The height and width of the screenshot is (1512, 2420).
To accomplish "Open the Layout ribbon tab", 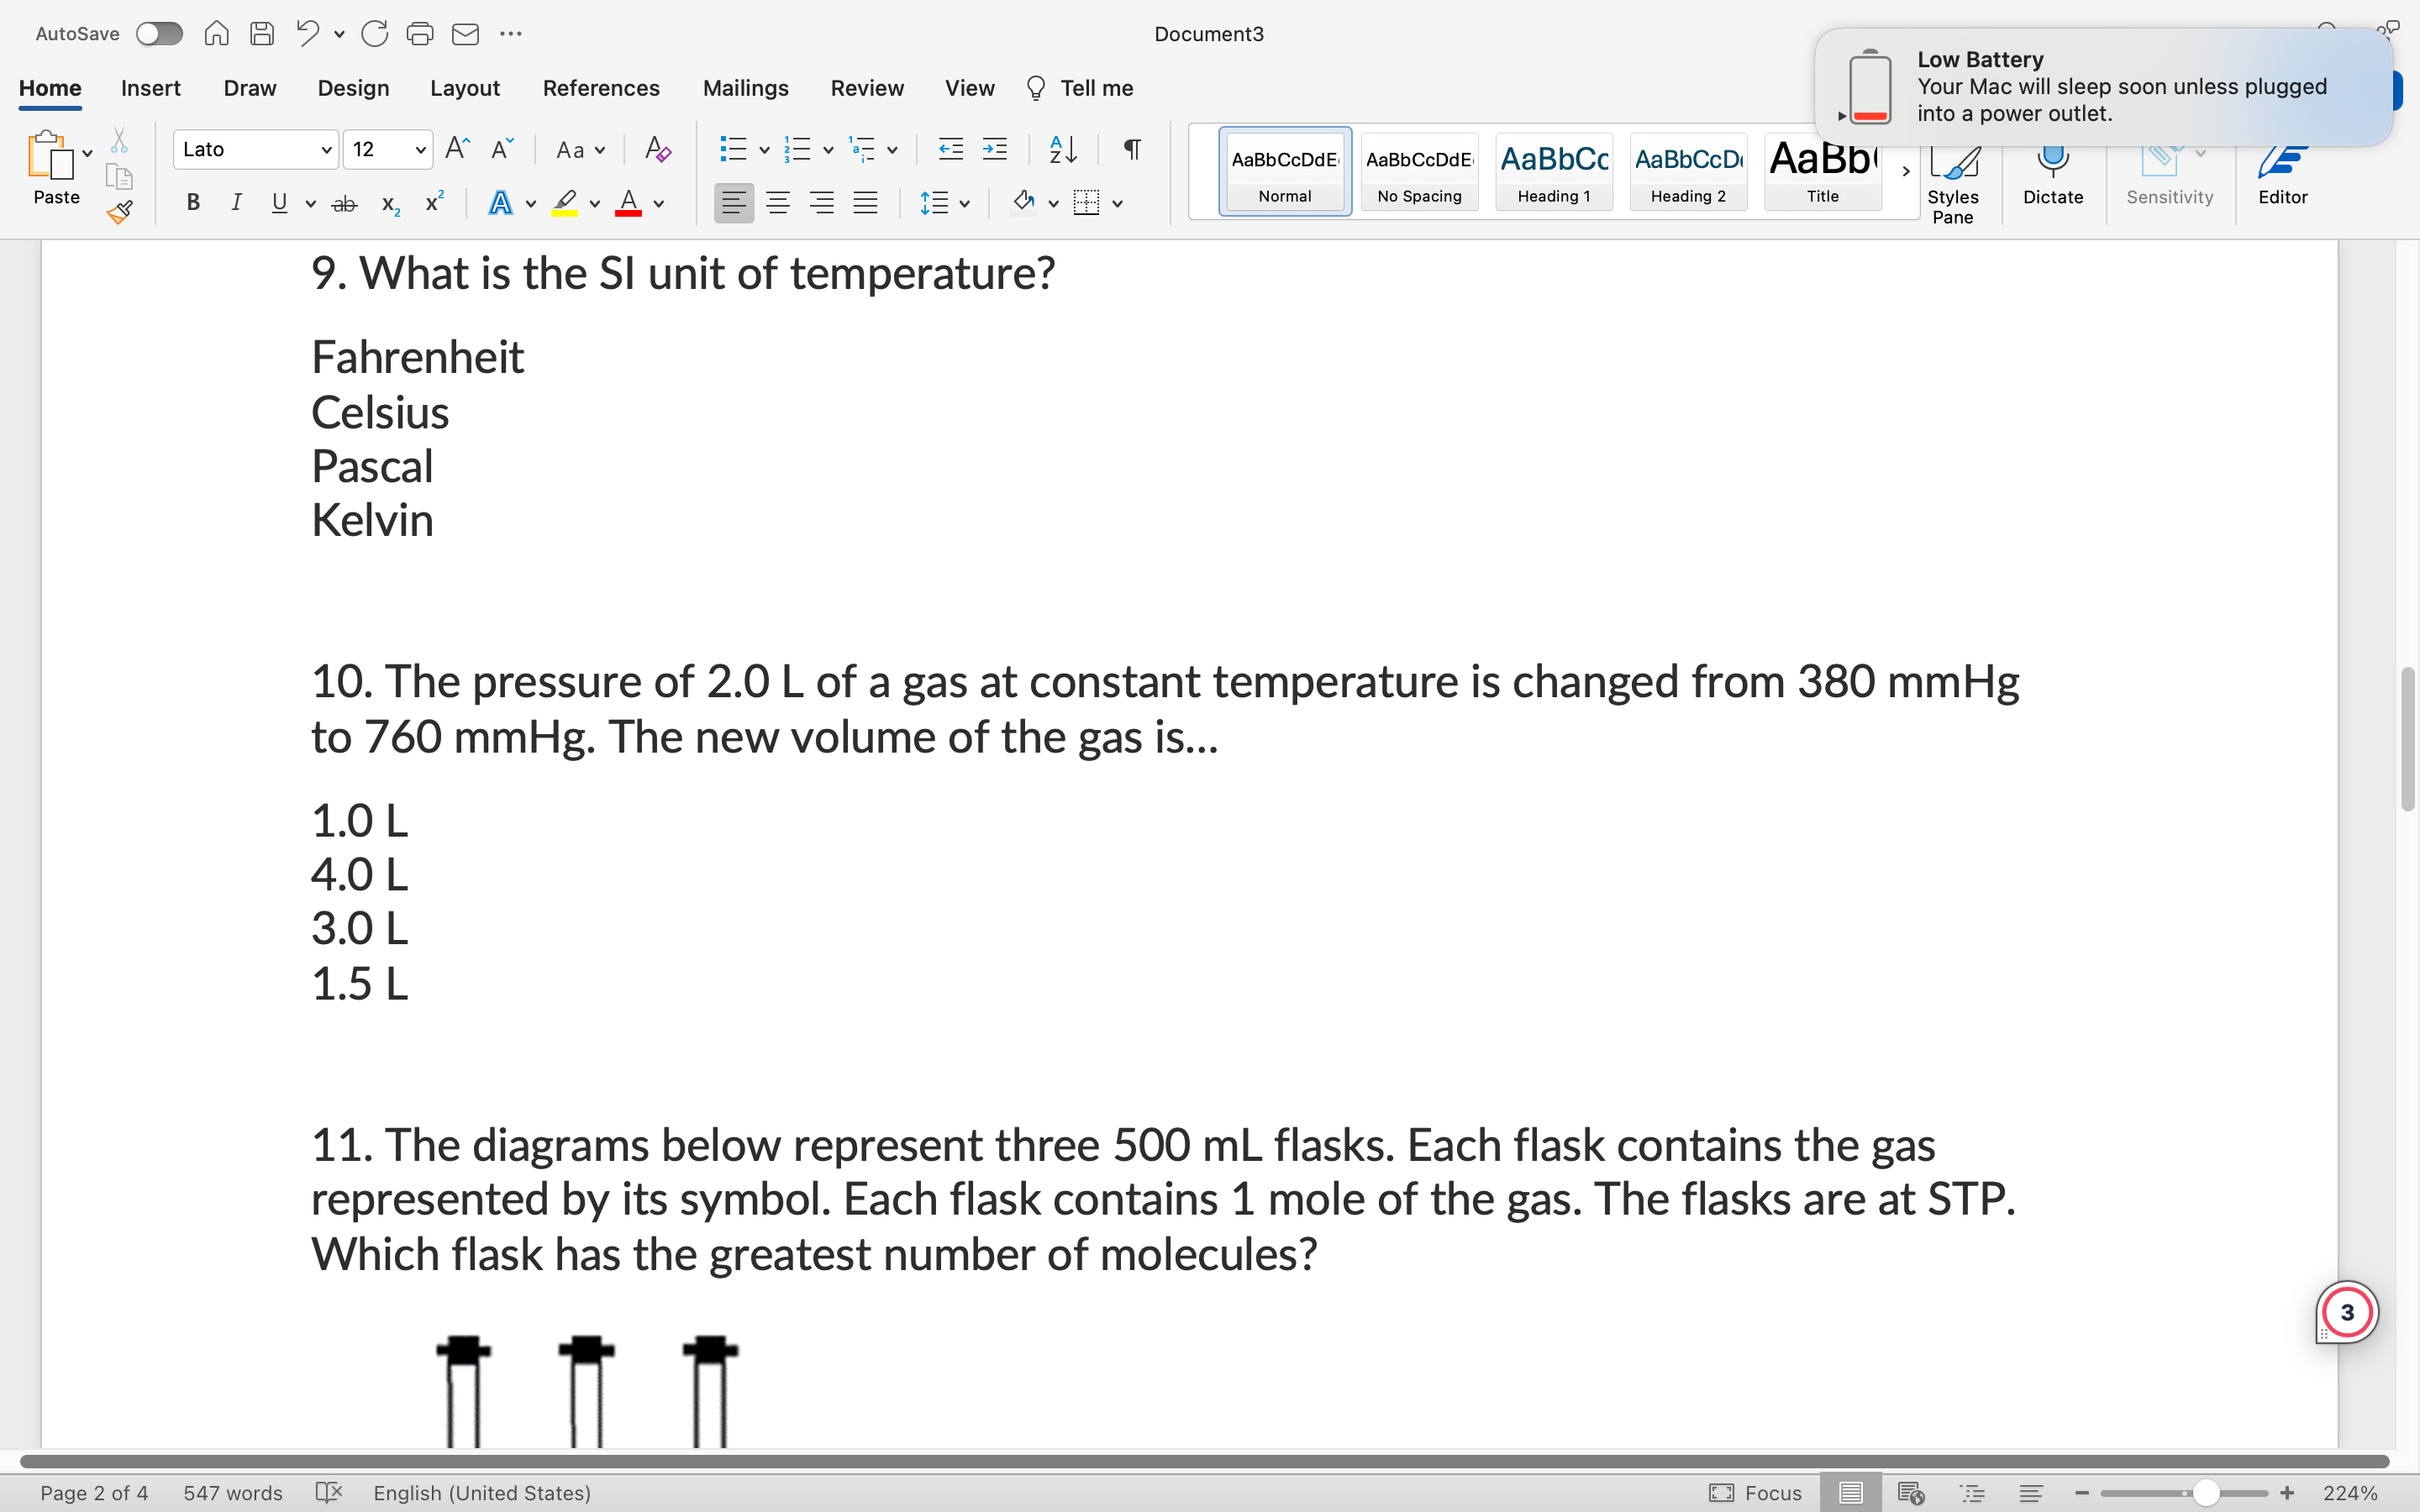I will click(464, 88).
